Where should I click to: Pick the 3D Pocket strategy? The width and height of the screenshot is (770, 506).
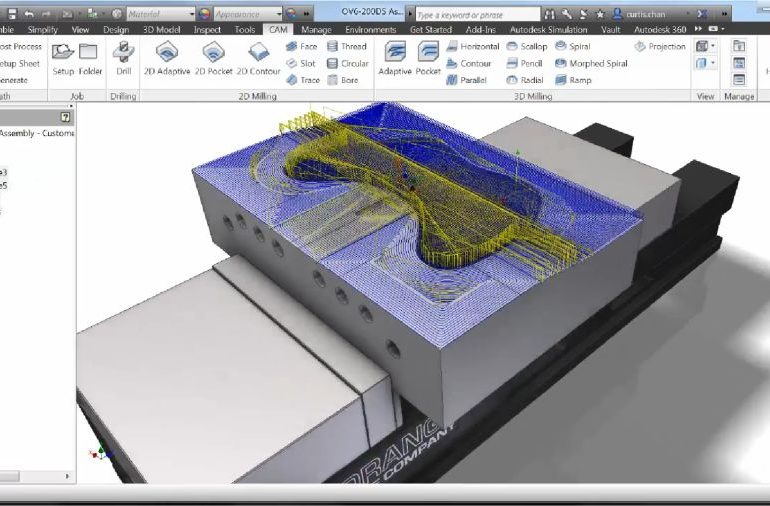pyautogui.click(x=429, y=58)
